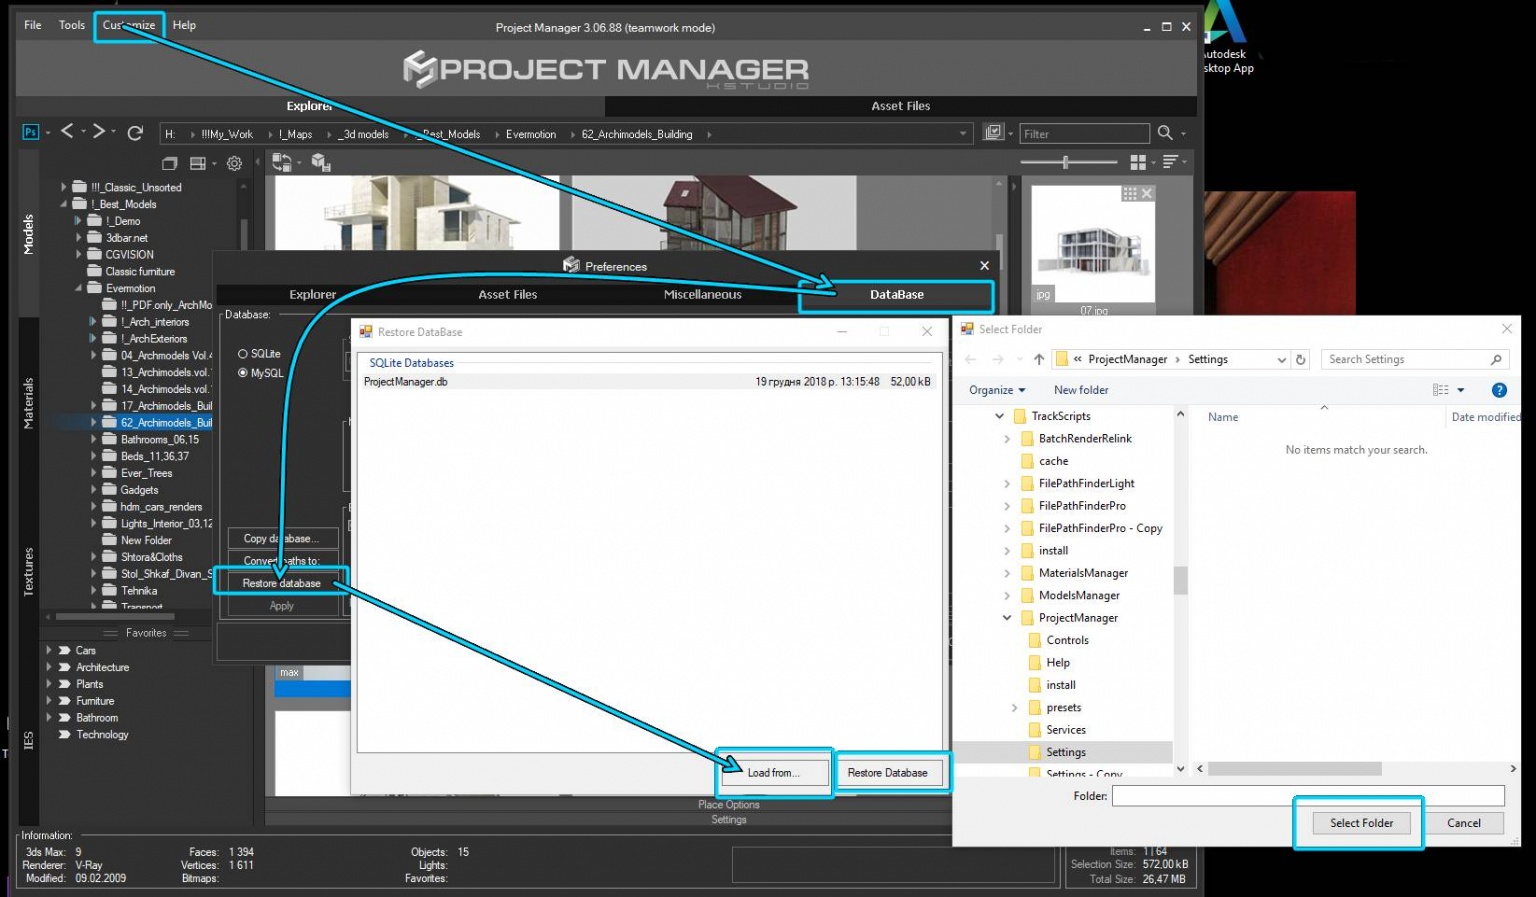
Task: Refresh the current folder view
Action: [135, 132]
